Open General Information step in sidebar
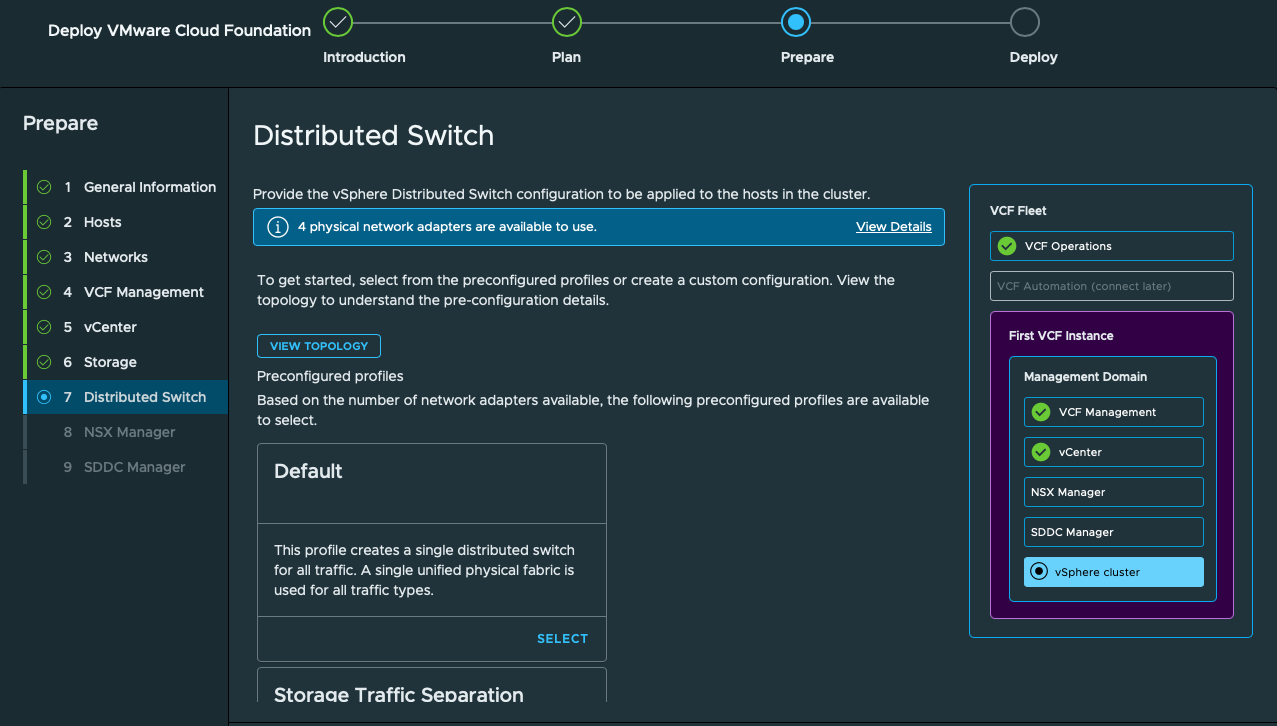This screenshot has width=1277, height=726. (125, 187)
